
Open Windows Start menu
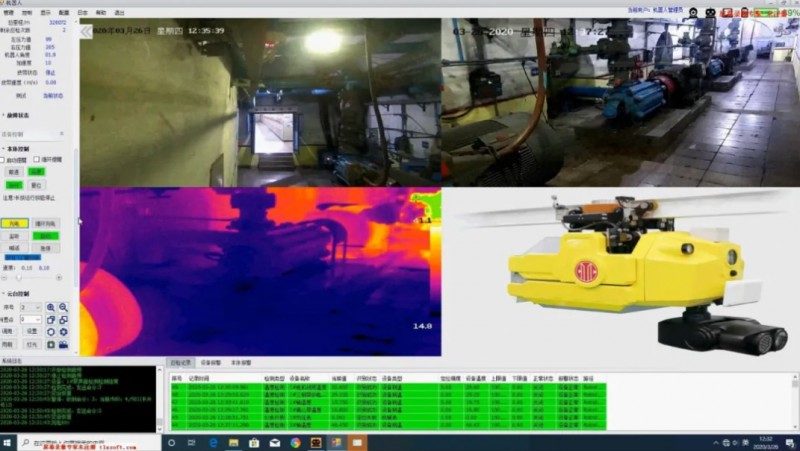7,443
